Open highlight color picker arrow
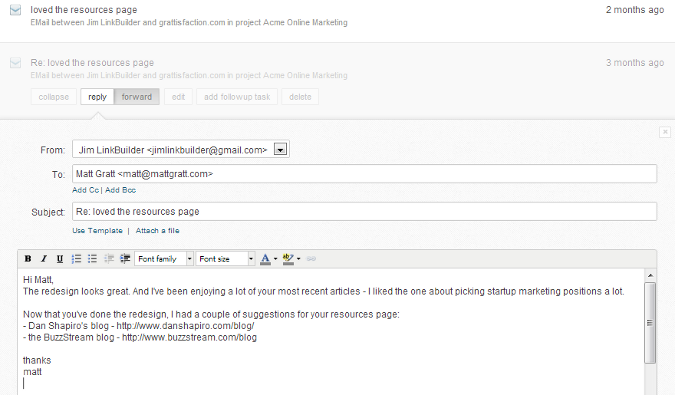The width and height of the screenshot is (675, 395). pos(298,259)
